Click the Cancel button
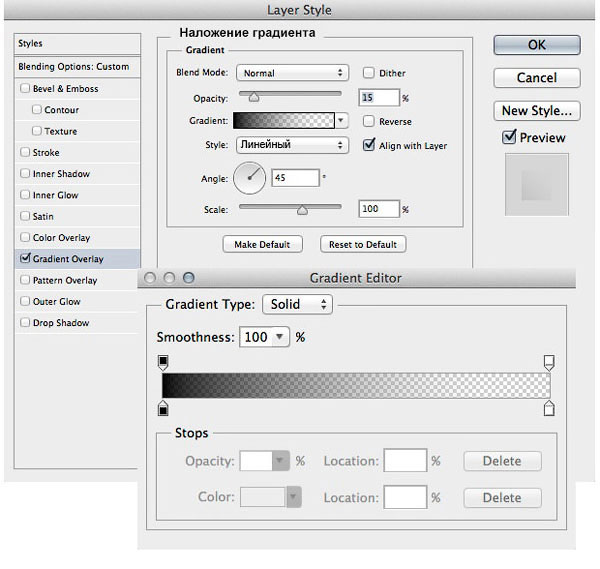This screenshot has width=600, height=569. pyautogui.click(x=537, y=78)
